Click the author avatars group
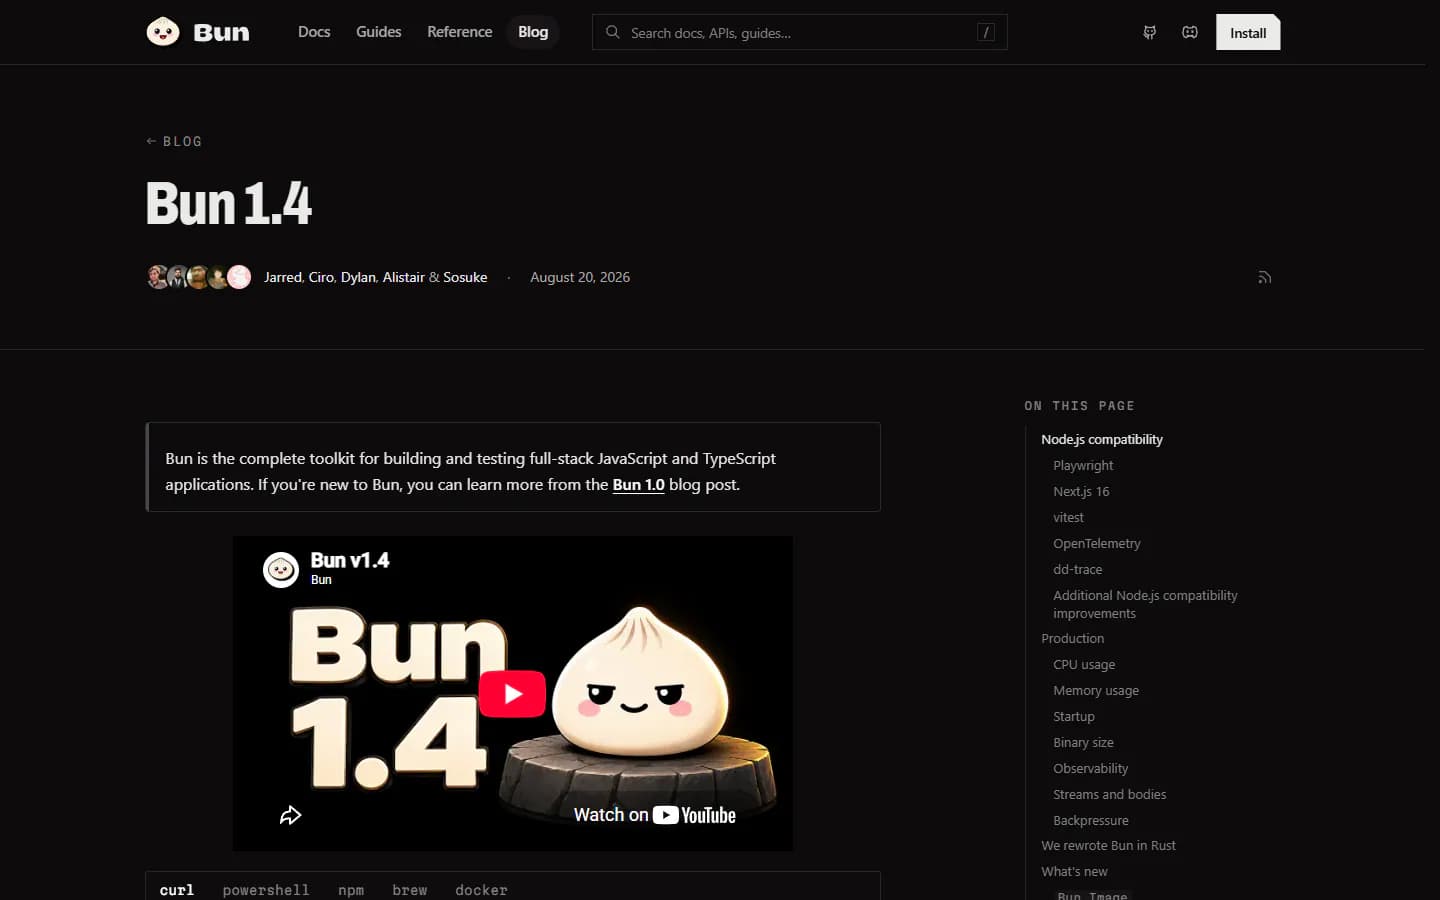Viewport: 1440px width, 900px height. 199,277
